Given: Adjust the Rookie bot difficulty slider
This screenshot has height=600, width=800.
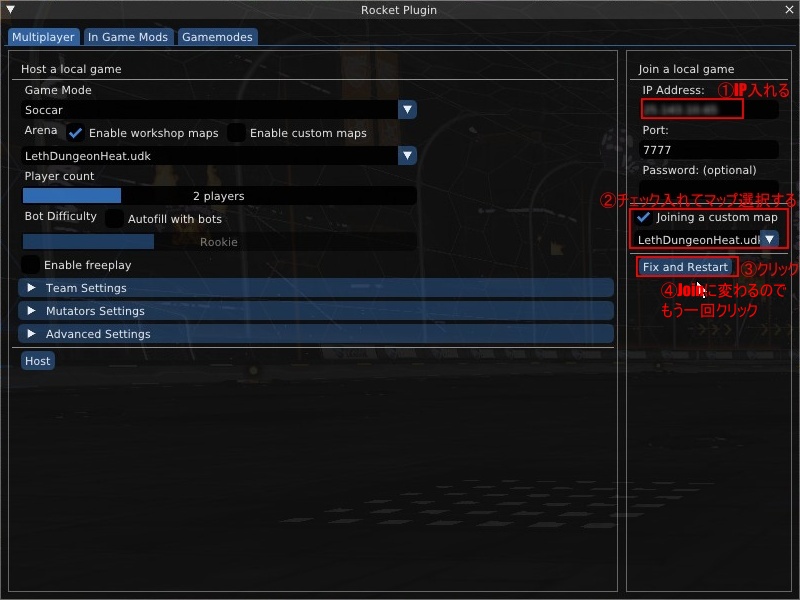Looking at the screenshot, I should [219, 242].
